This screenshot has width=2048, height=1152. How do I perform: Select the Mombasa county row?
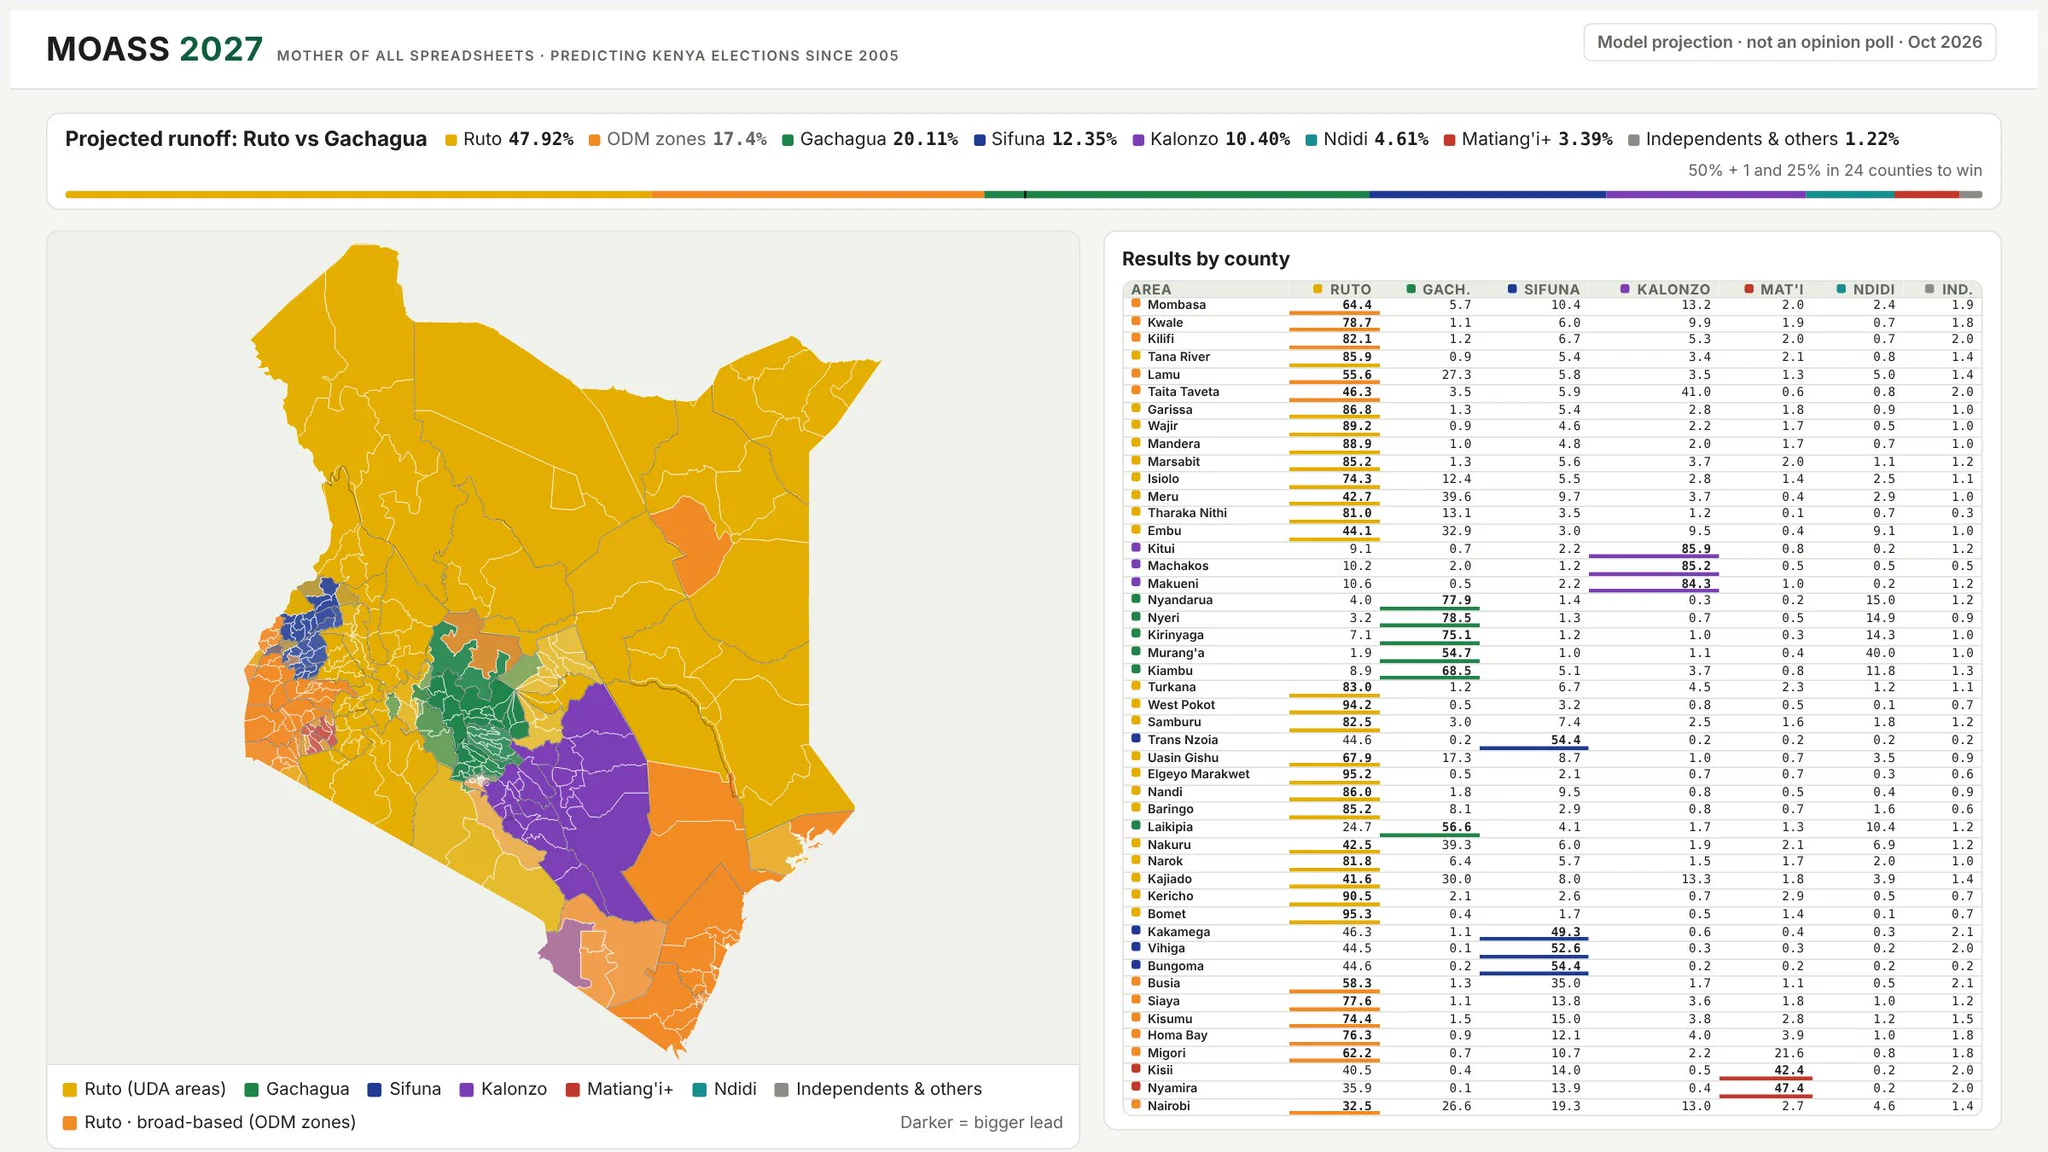click(1552, 305)
